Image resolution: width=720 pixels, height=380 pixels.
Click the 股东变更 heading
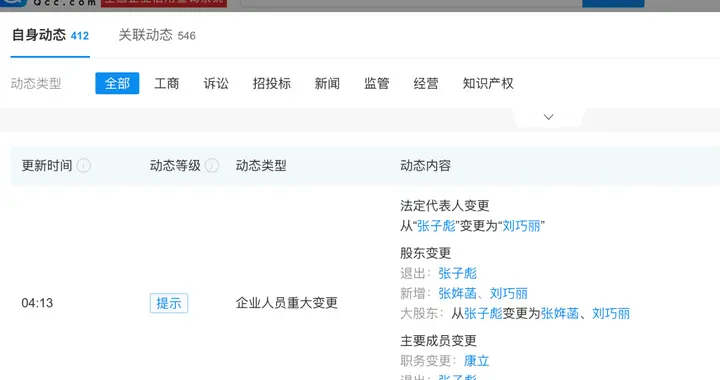tap(425, 253)
